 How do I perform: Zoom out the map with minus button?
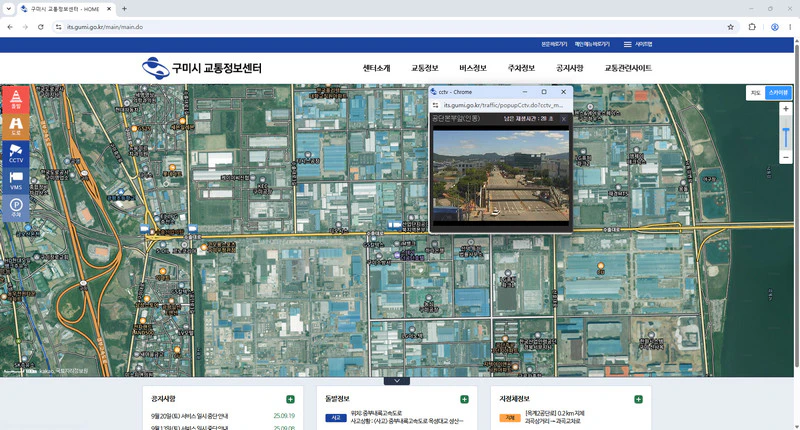(786, 158)
